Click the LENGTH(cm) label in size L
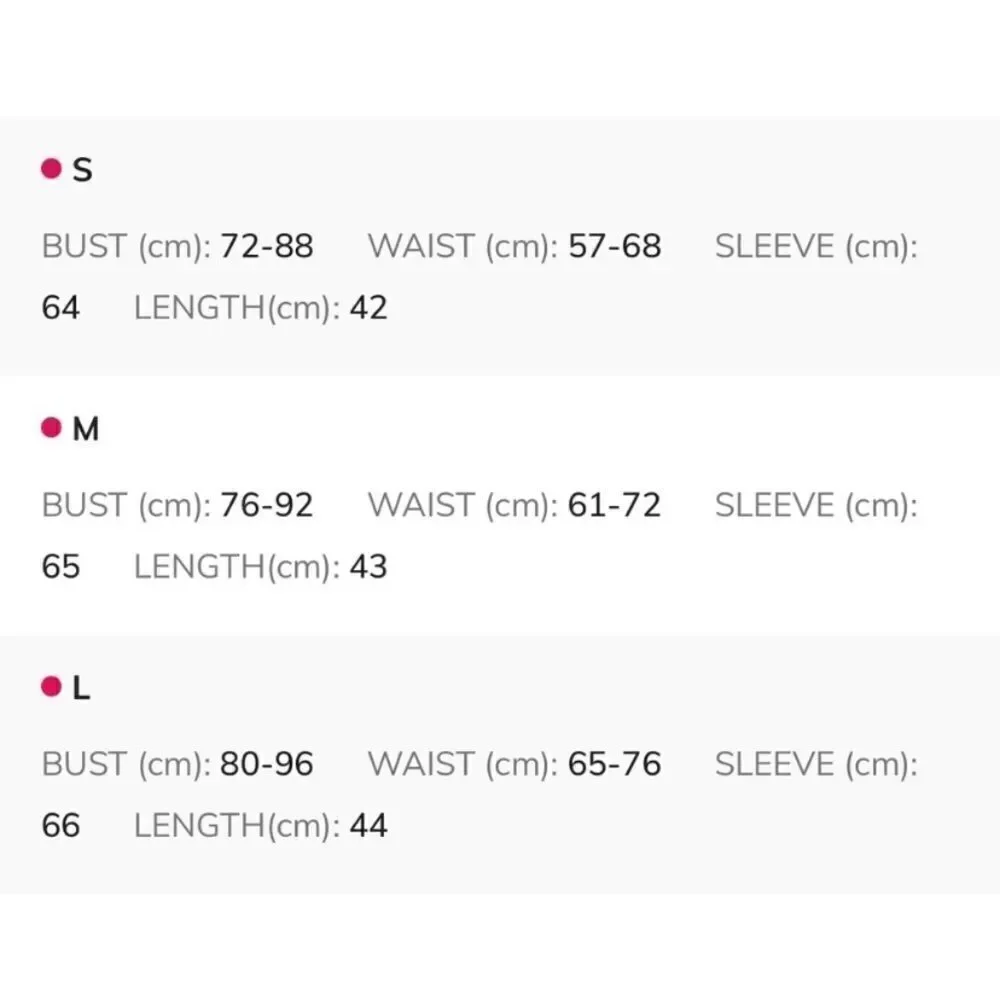The image size is (1000, 1000). pos(237,826)
